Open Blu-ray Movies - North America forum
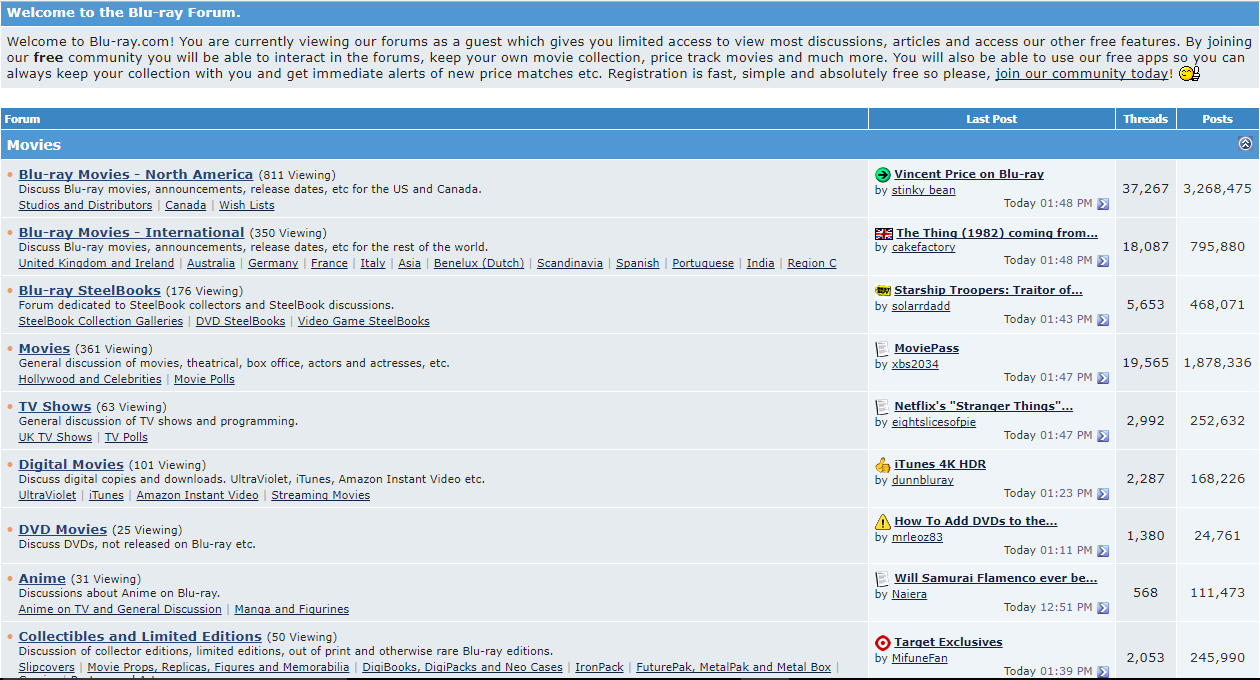The height and width of the screenshot is (680, 1260). click(136, 175)
